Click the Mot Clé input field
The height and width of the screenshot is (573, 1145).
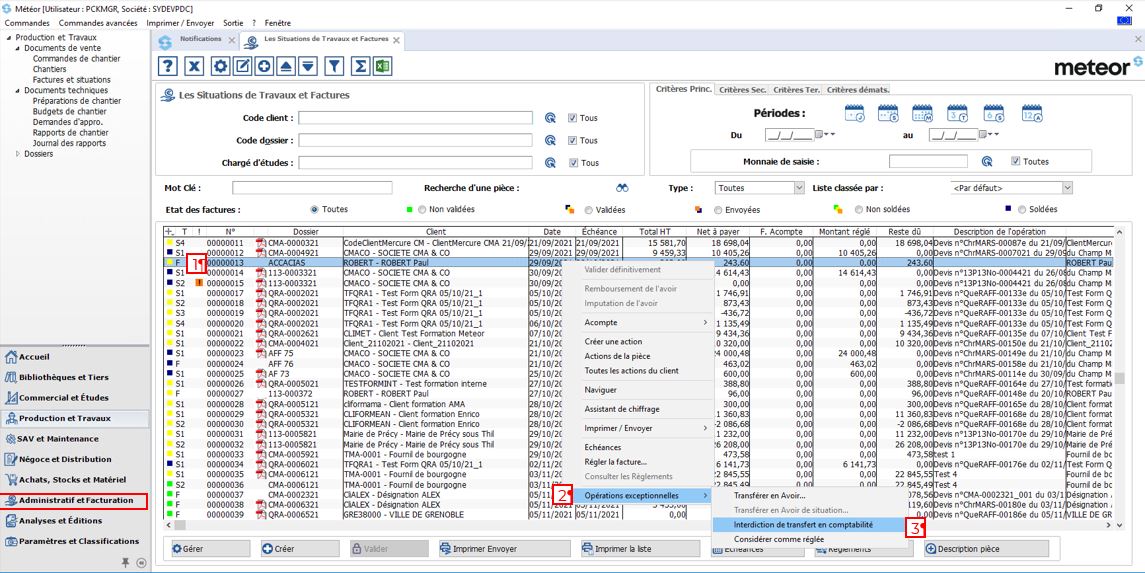pos(312,188)
